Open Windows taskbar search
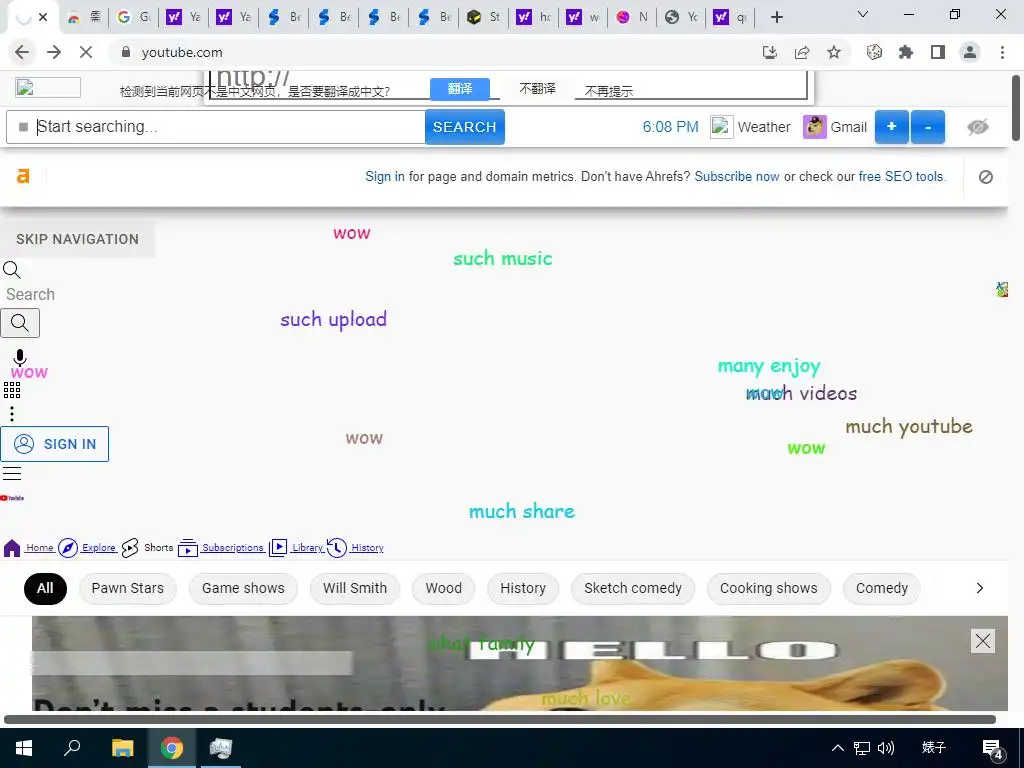Image resolution: width=1024 pixels, height=768 pixels. [72, 748]
